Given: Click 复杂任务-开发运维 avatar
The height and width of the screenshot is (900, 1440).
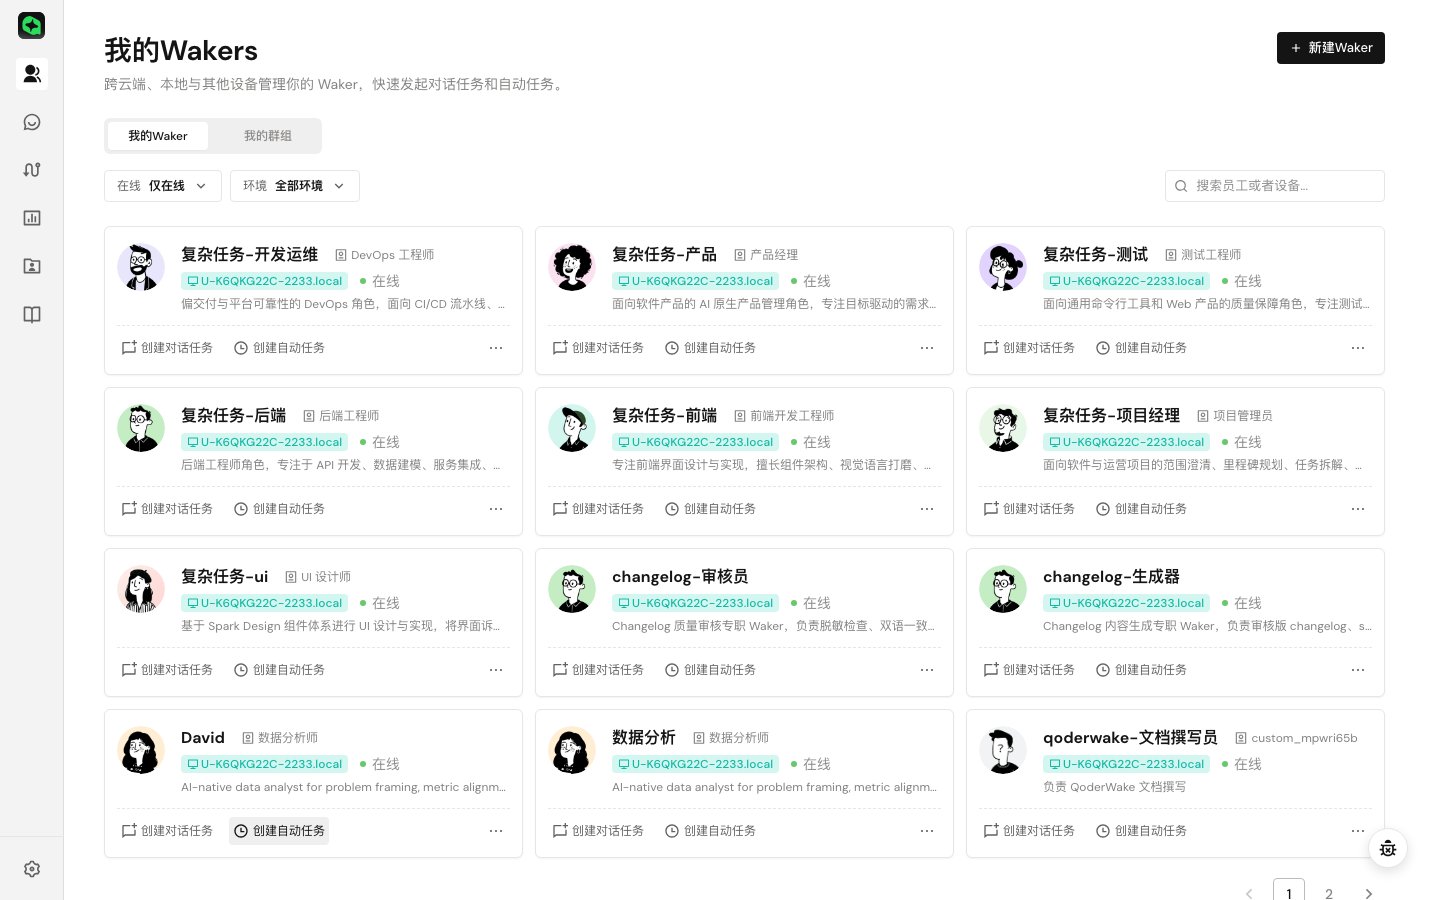Looking at the screenshot, I should click(141, 267).
